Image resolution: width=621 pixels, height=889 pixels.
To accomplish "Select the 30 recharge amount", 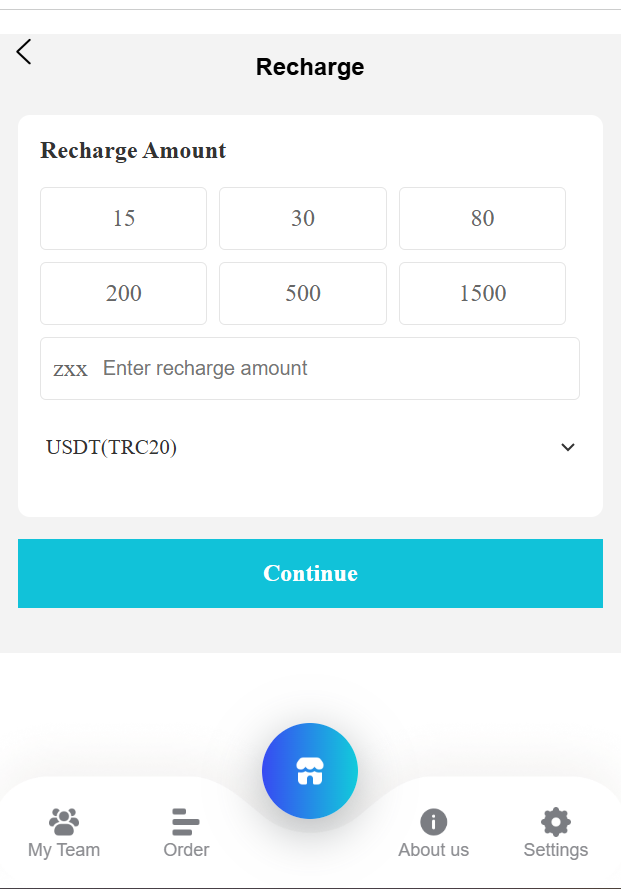I will pos(303,218).
